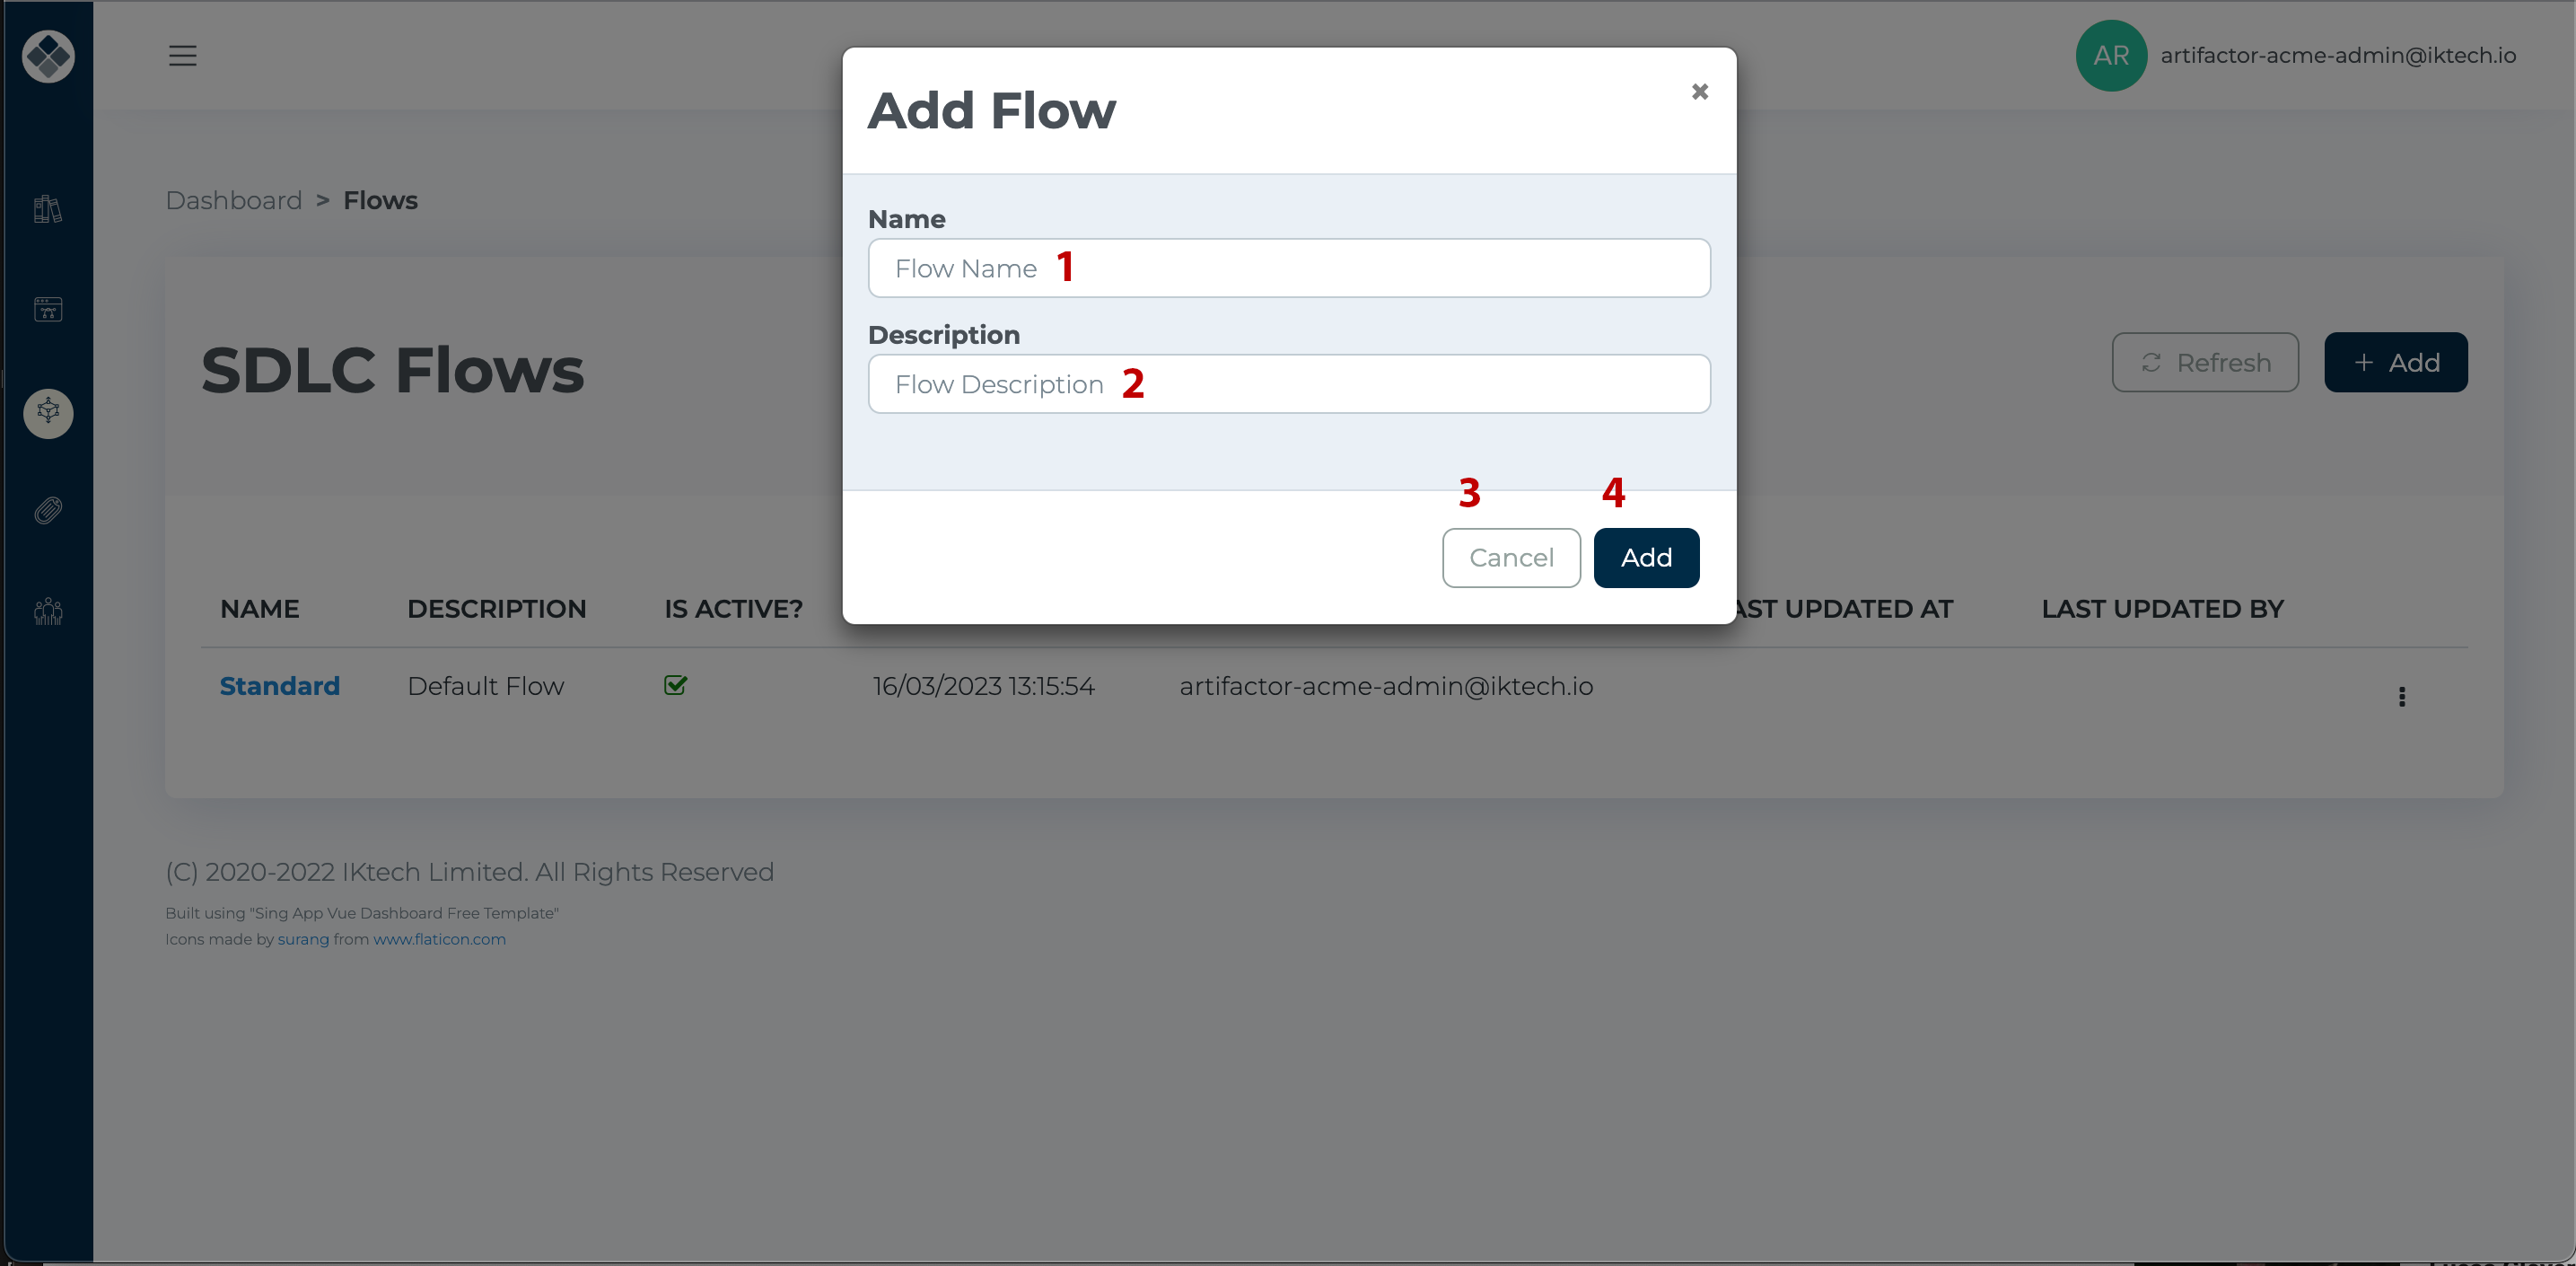Dismiss the Add Flow dialog with the X

[x=1700, y=91]
